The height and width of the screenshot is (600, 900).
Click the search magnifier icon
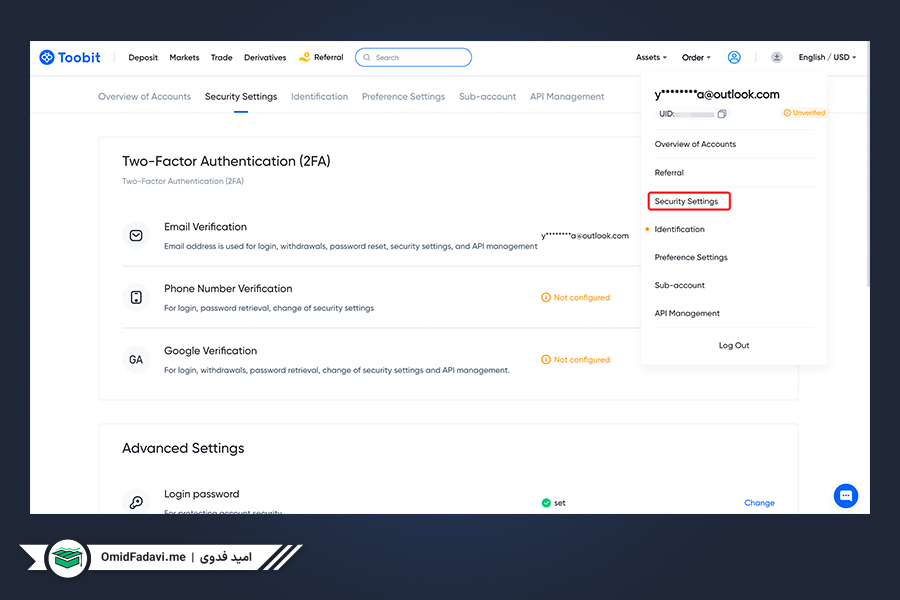point(367,57)
